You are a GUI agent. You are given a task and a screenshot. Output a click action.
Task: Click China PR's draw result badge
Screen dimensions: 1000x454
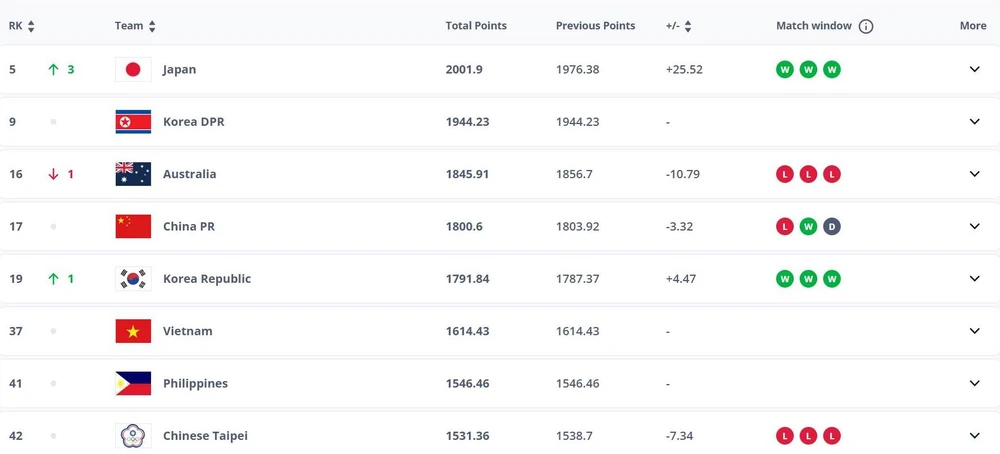coord(832,226)
